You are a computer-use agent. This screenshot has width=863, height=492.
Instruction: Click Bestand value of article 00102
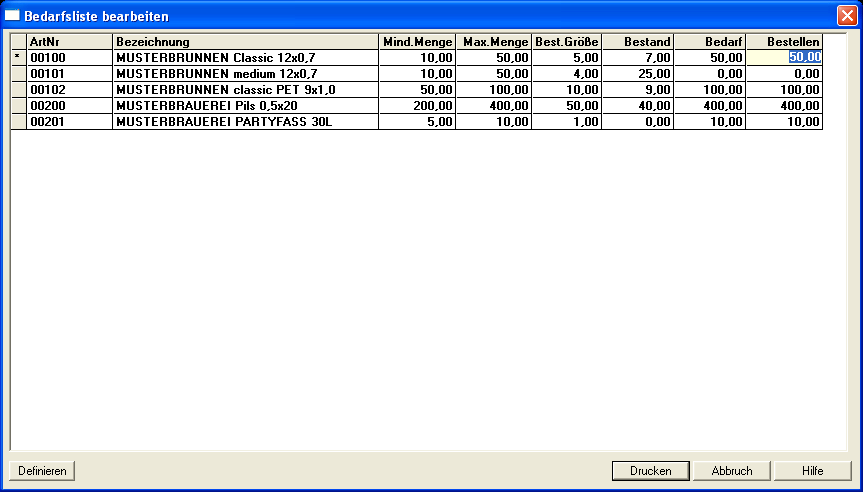pyautogui.click(x=638, y=89)
